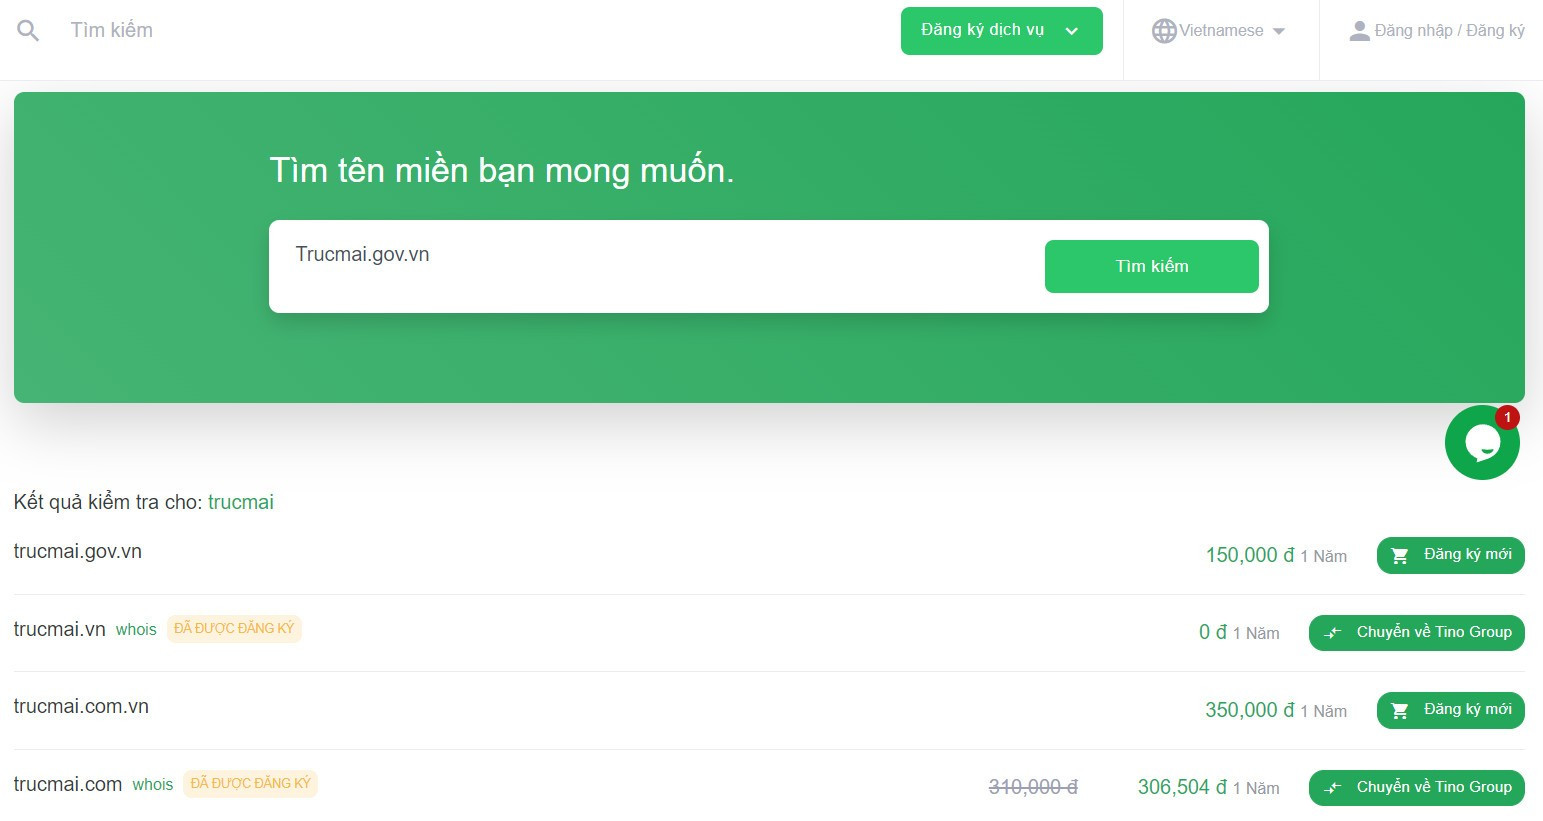Click the trucmai.com domain name

pos(68,784)
